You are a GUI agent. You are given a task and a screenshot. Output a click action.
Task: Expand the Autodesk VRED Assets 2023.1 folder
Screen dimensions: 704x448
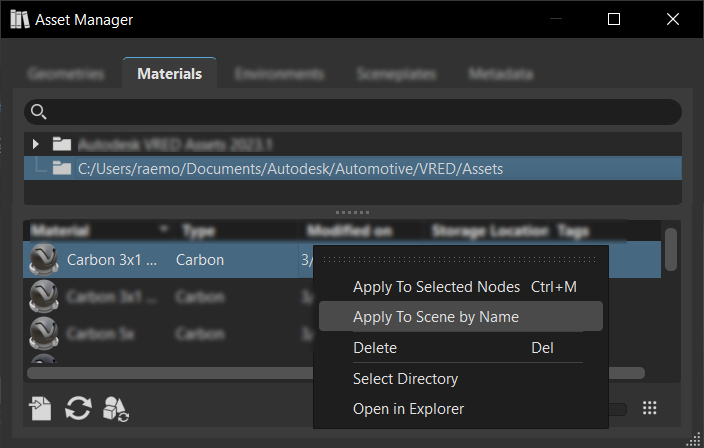click(x=36, y=143)
